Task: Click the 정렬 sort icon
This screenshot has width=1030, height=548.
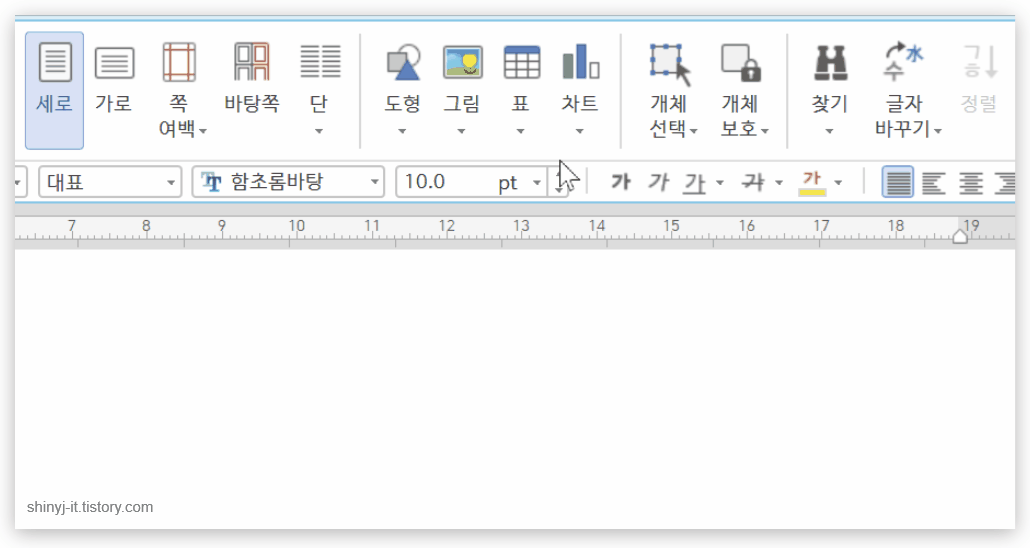Action: coord(979,61)
